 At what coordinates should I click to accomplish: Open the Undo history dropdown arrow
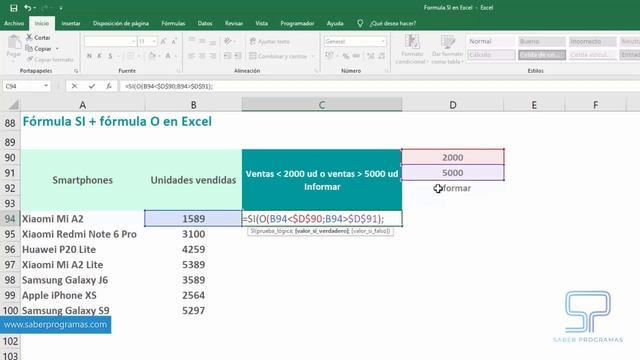tap(34, 8)
